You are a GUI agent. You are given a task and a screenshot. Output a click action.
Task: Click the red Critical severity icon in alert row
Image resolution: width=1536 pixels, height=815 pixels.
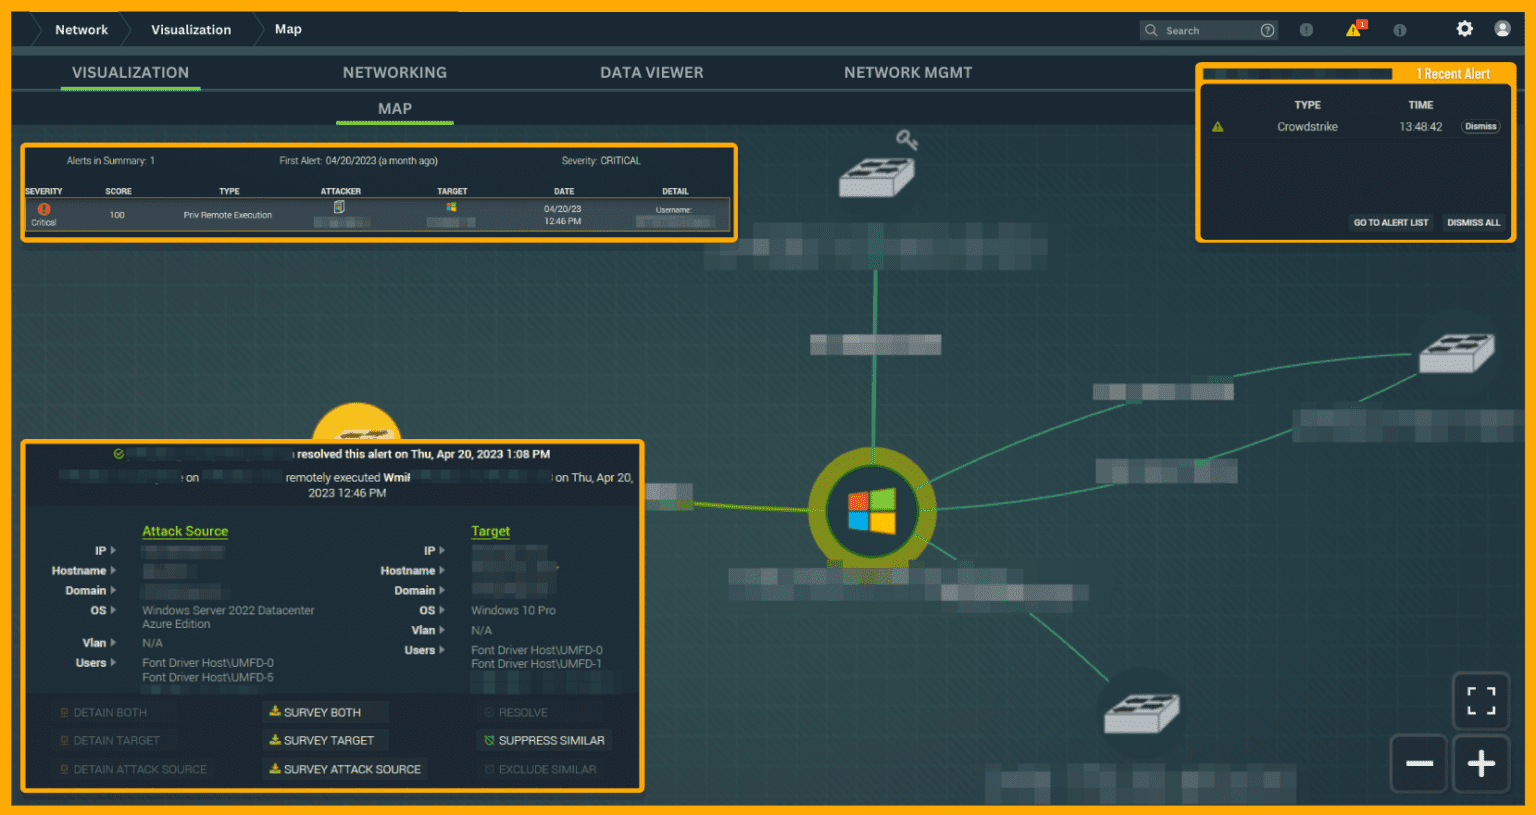[x=44, y=209]
